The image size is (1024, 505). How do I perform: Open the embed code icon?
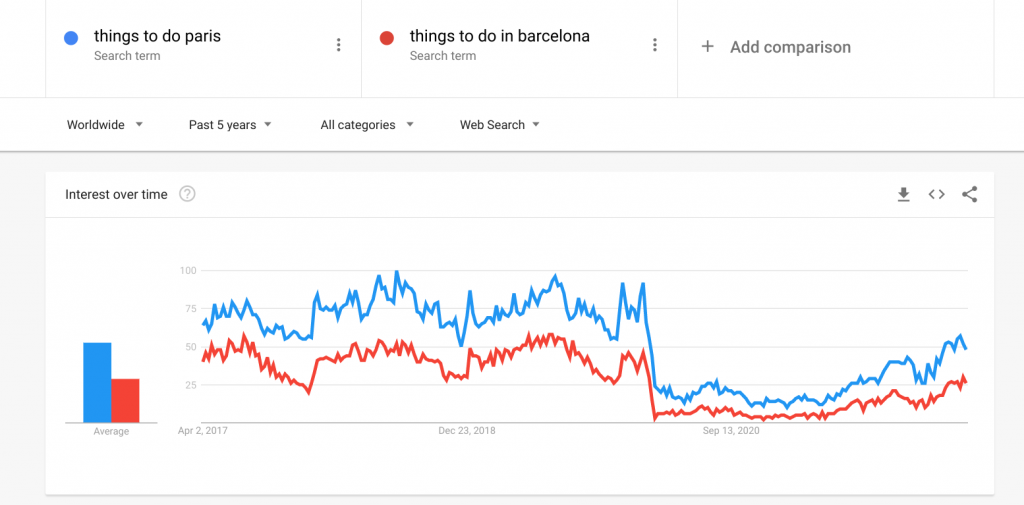pyautogui.click(x=936, y=194)
